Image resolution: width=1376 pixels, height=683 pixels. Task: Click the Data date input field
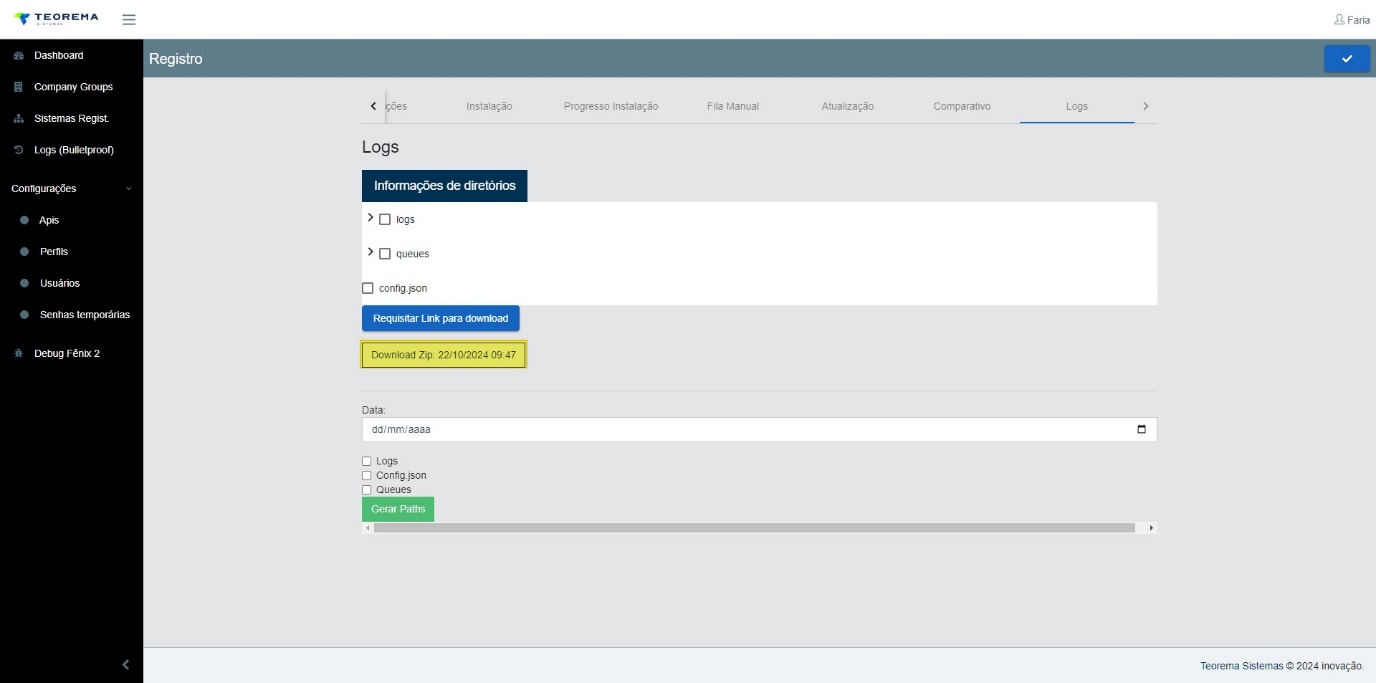coord(759,429)
